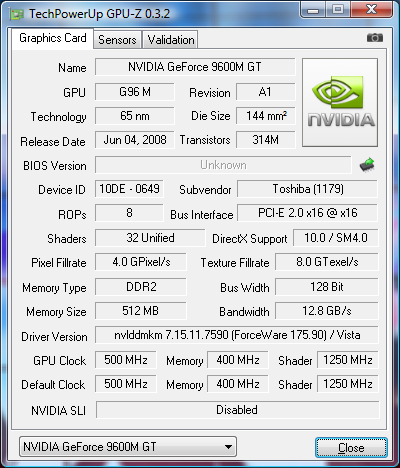
Task: Click the "DirectX Support" label
Action: [x=250, y=239]
